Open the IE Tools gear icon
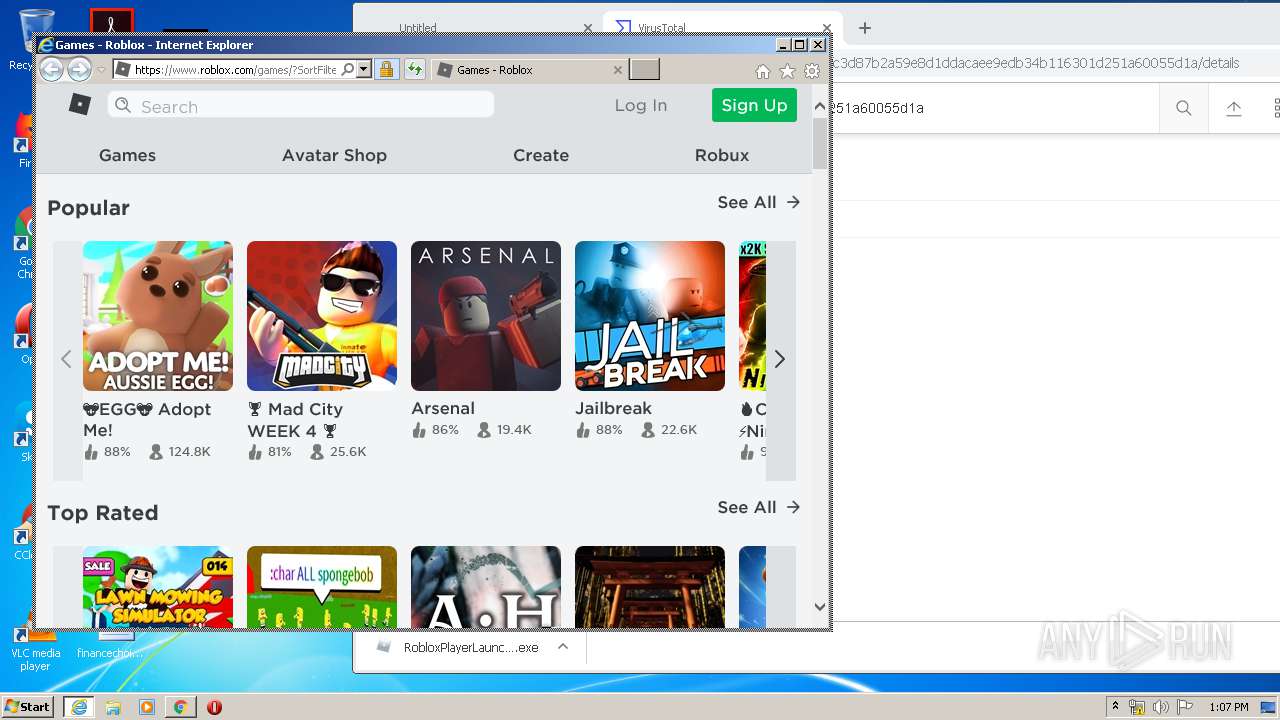 tap(812, 71)
